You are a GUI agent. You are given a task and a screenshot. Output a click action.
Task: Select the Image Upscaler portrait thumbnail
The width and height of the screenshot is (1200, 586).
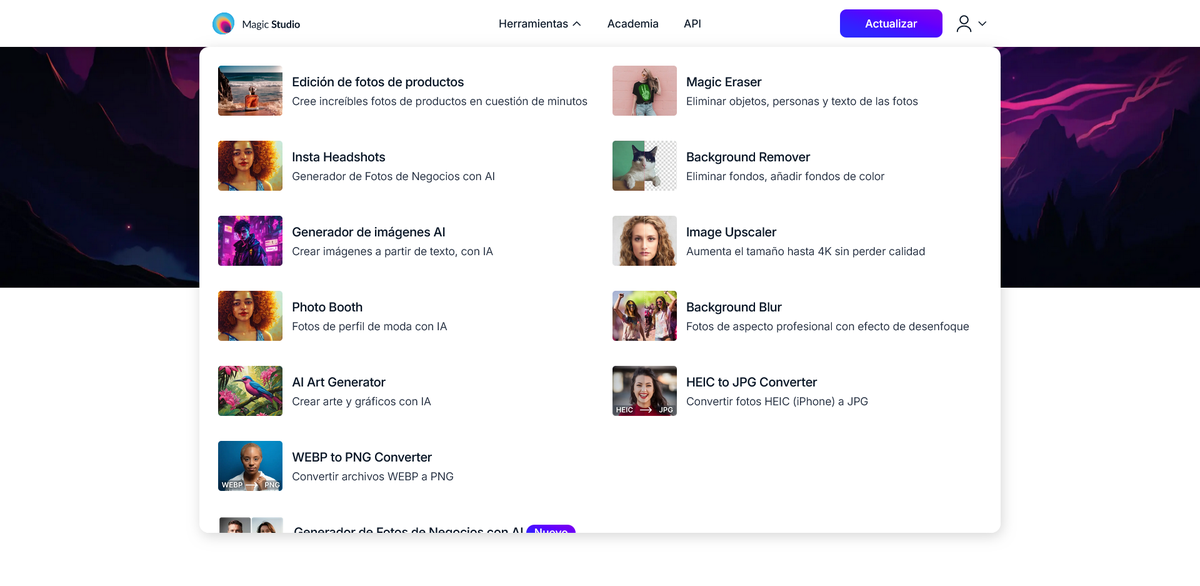(x=644, y=240)
